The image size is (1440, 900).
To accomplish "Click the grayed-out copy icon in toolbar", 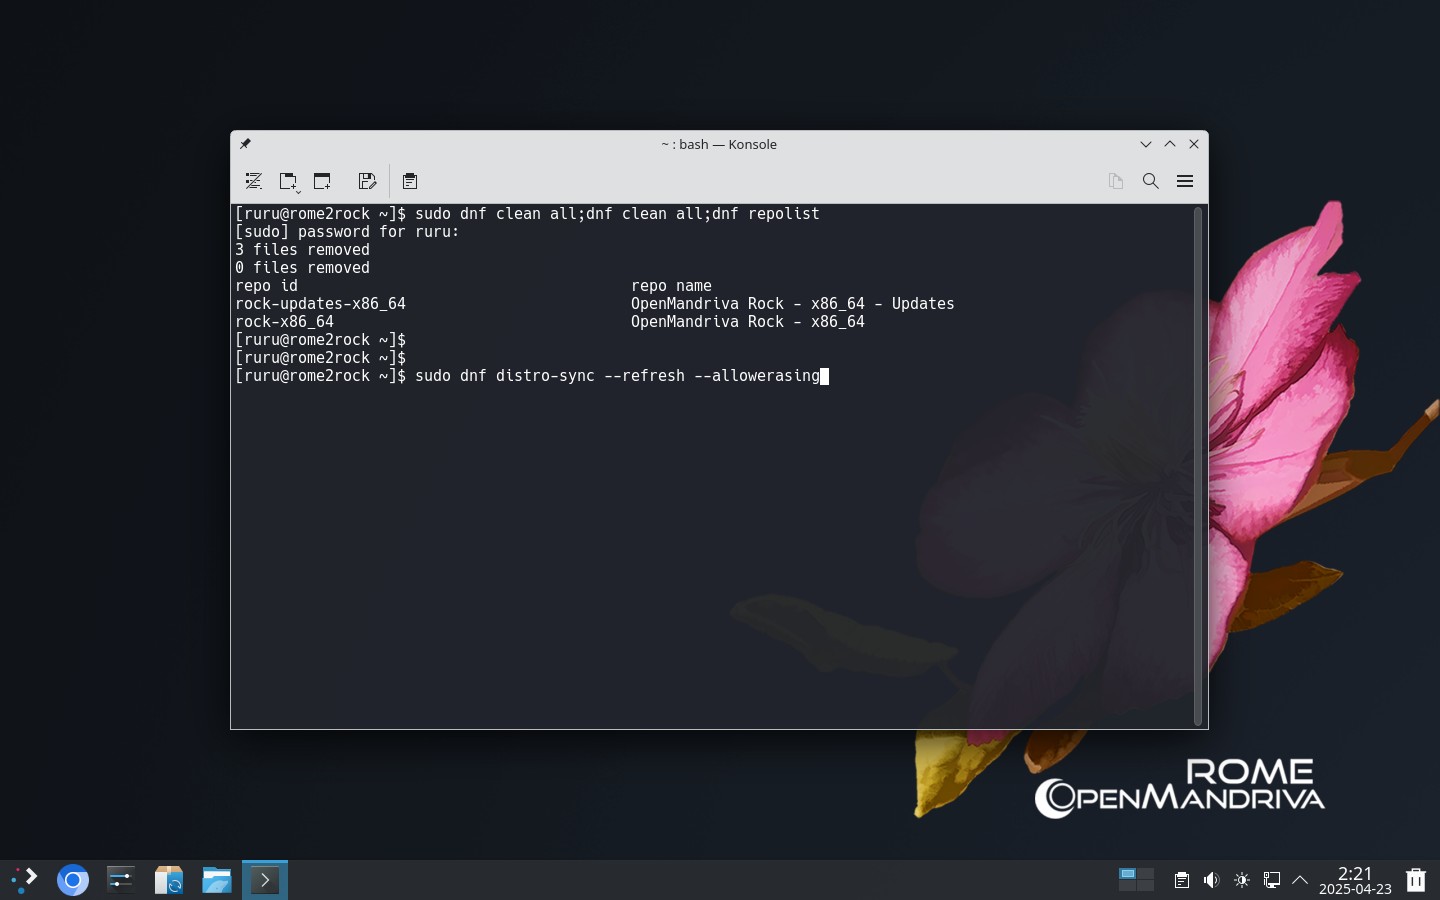I will (1116, 181).
